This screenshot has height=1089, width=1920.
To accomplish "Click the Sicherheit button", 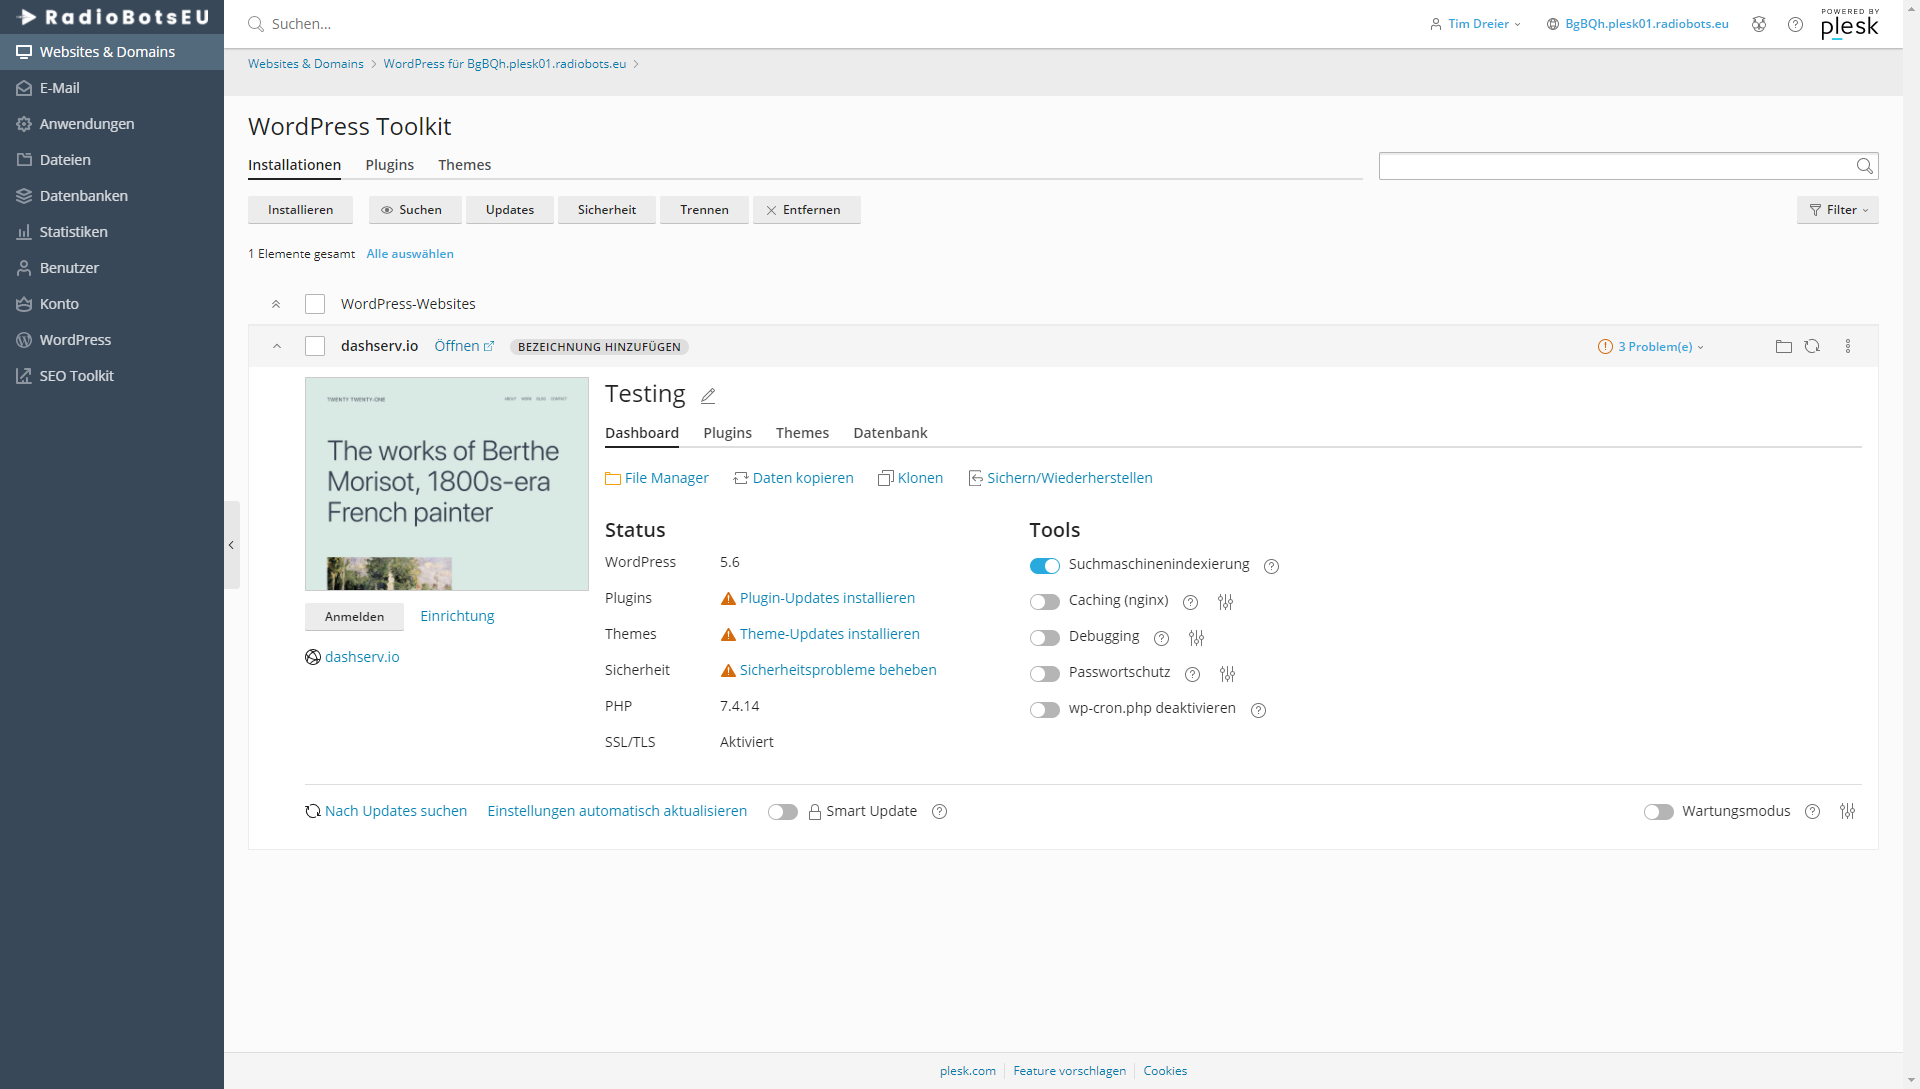I will pos(606,210).
